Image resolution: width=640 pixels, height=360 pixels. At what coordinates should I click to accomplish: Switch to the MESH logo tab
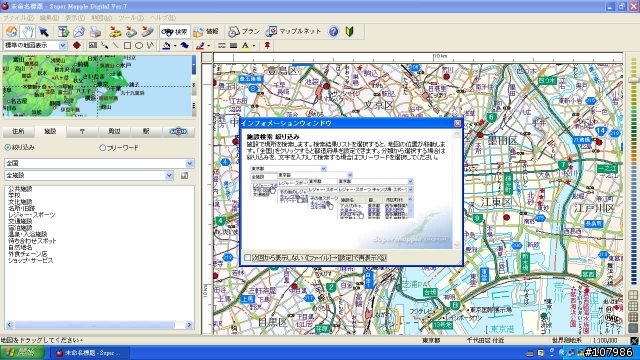click(178, 131)
